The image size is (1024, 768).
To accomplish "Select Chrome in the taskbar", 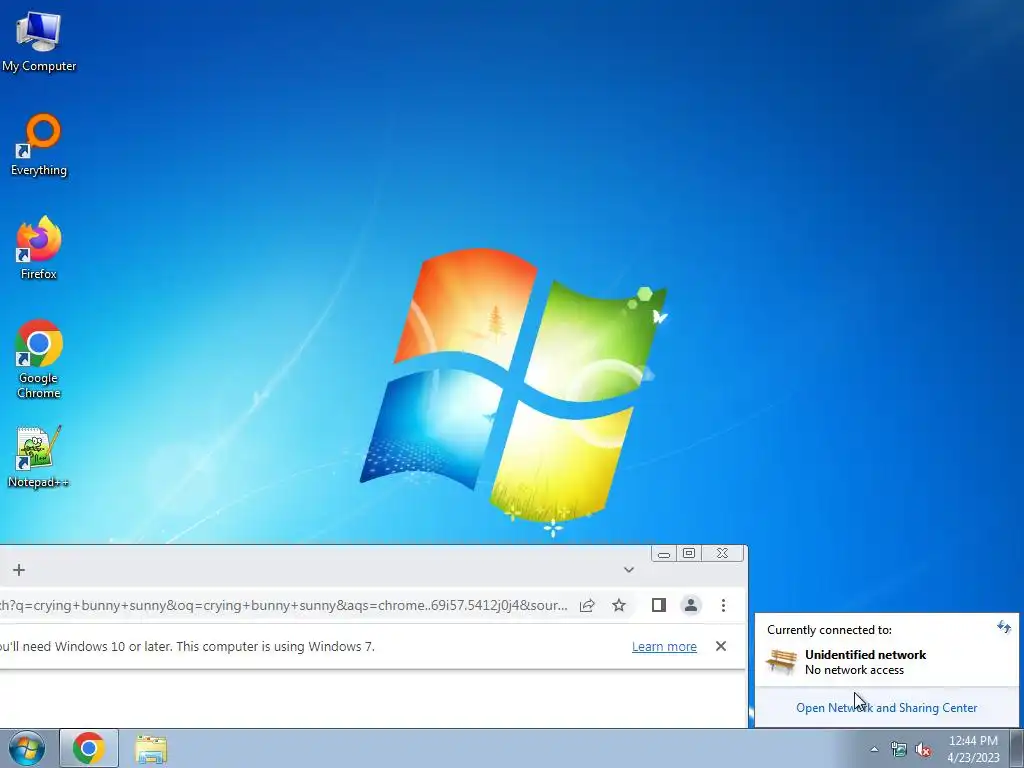I will [89, 748].
